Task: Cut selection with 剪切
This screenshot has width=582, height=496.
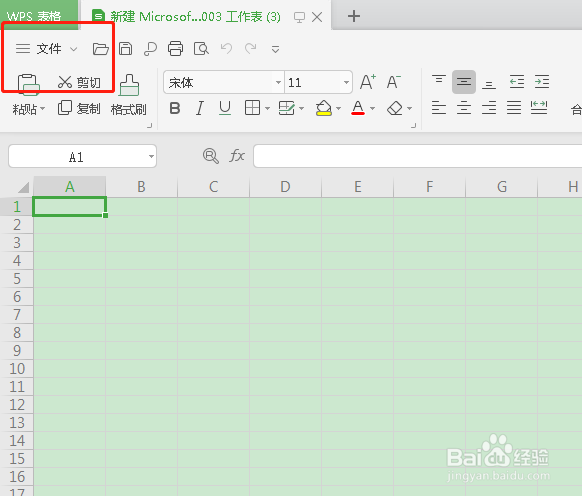Action: 79,82
